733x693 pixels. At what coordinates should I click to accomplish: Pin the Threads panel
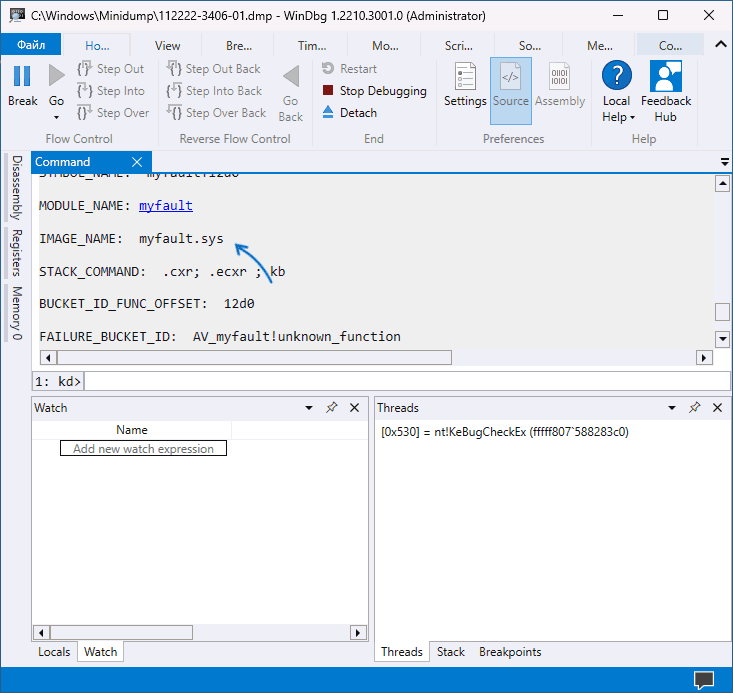(x=695, y=407)
